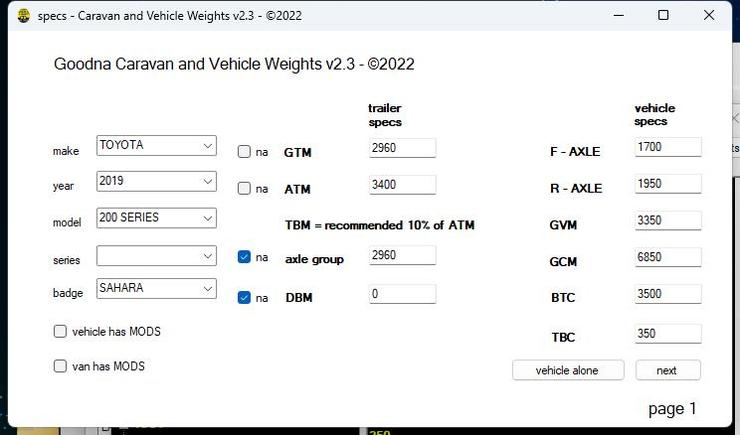Click the F - AXLE input field
The height and width of the screenshot is (435, 740).
[x=667, y=147]
